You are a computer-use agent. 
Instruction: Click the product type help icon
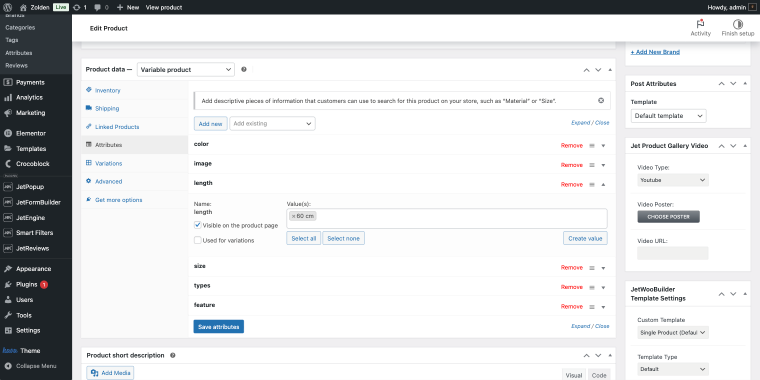(x=244, y=69)
